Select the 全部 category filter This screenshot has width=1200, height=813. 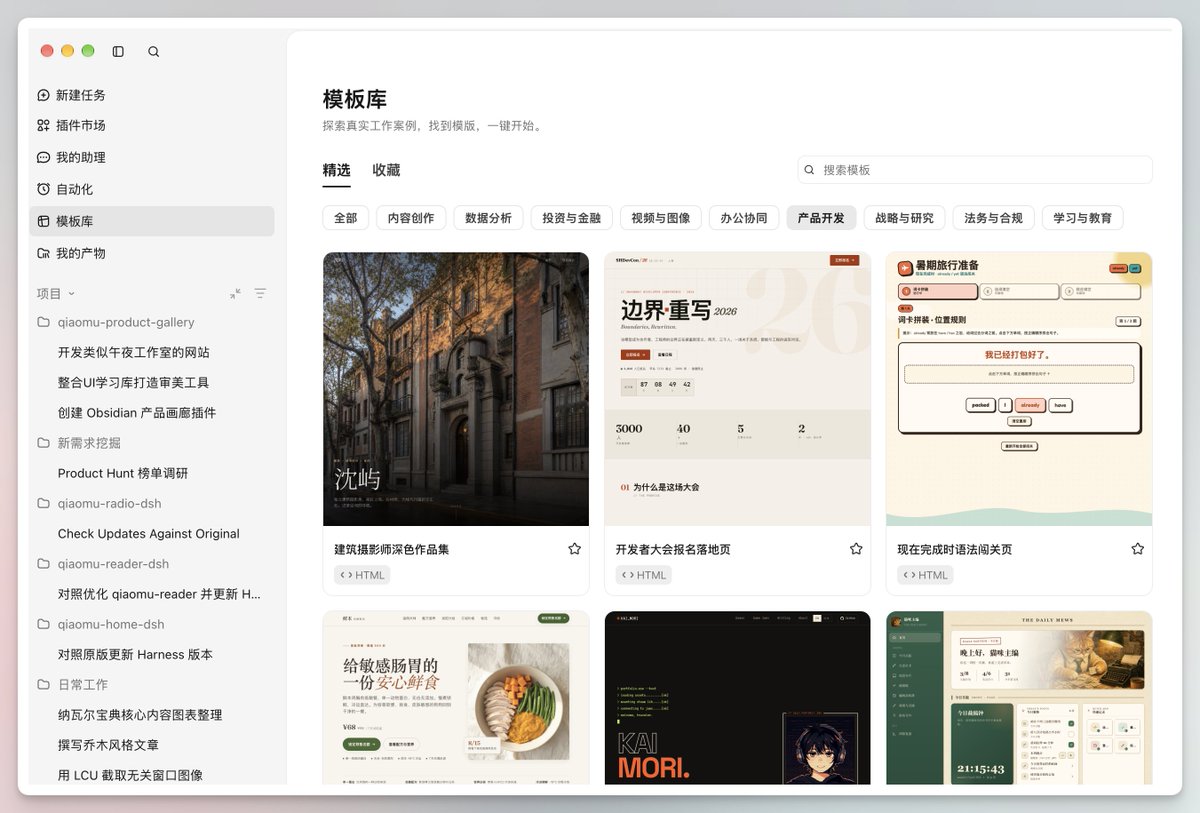click(346, 218)
